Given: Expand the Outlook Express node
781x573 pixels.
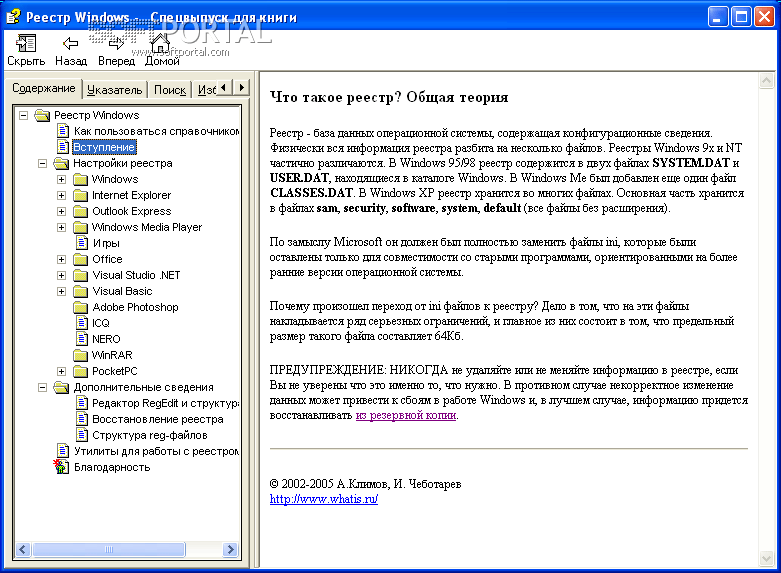Looking at the screenshot, I should click(x=61, y=211).
